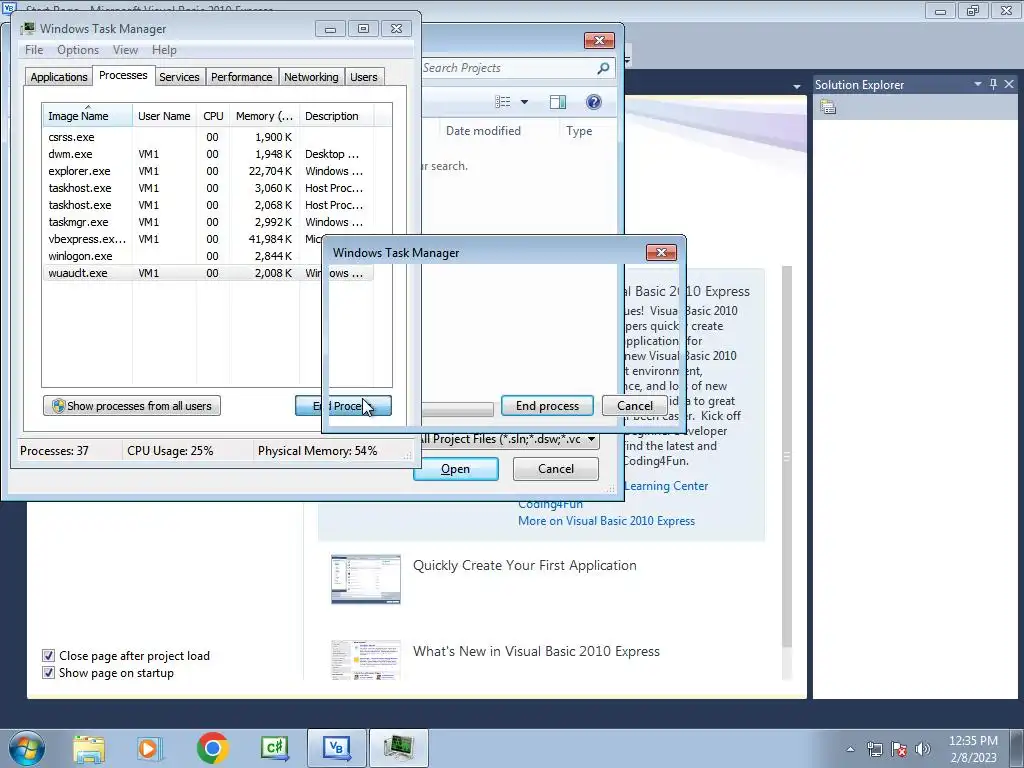Open More on Visual Basic 2010 Express link
This screenshot has width=1024, height=768.
pos(606,521)
